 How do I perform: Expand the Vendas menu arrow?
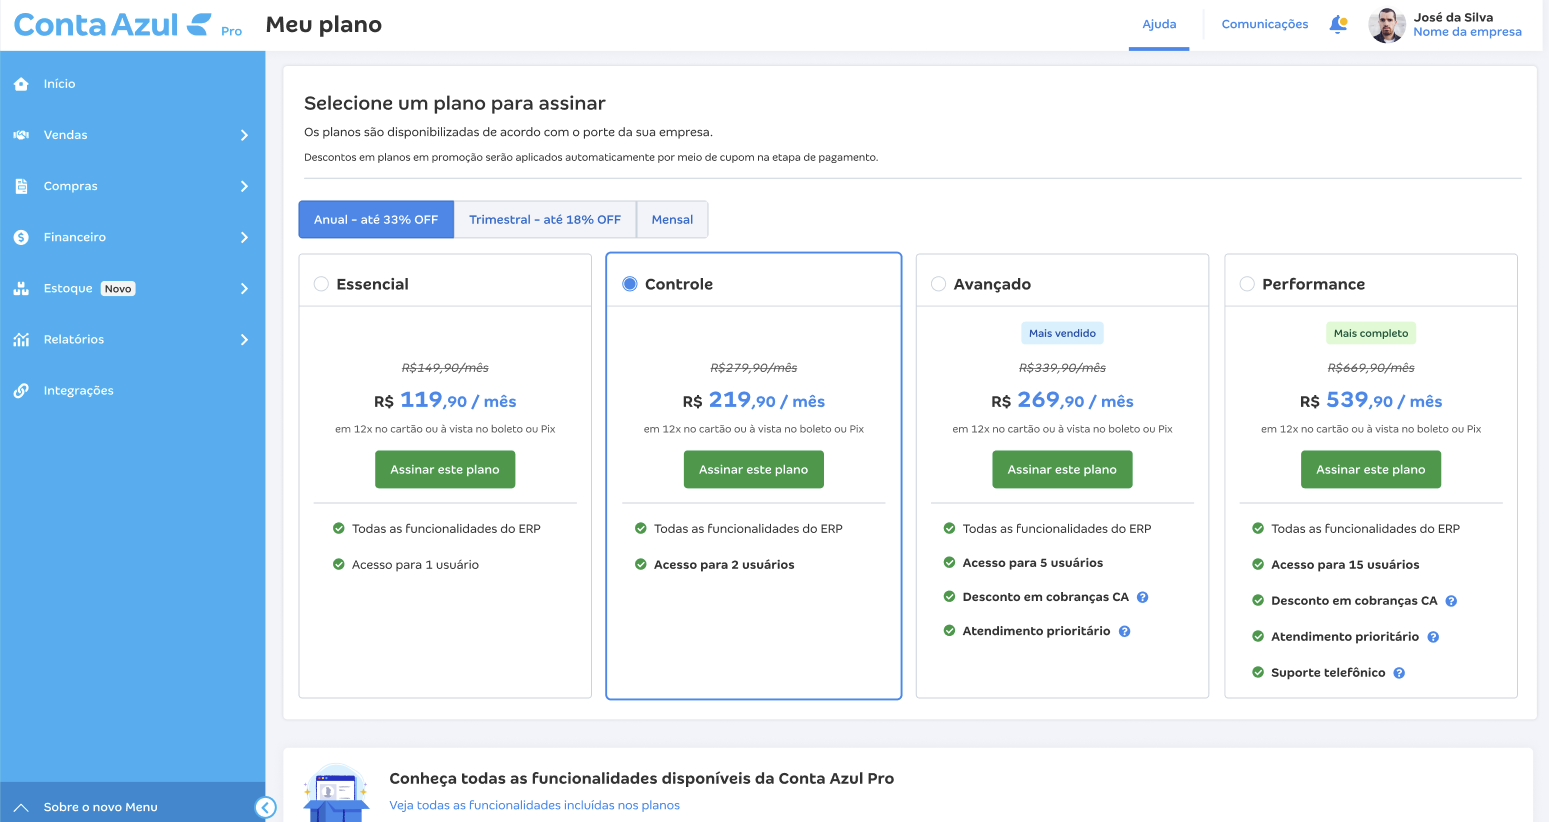pos(244,135)
